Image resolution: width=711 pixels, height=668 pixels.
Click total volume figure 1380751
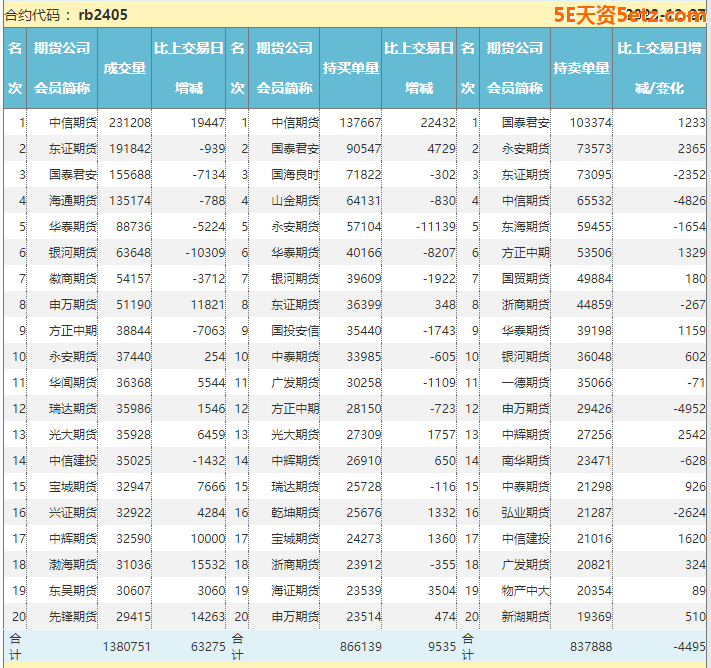[126, 646]
